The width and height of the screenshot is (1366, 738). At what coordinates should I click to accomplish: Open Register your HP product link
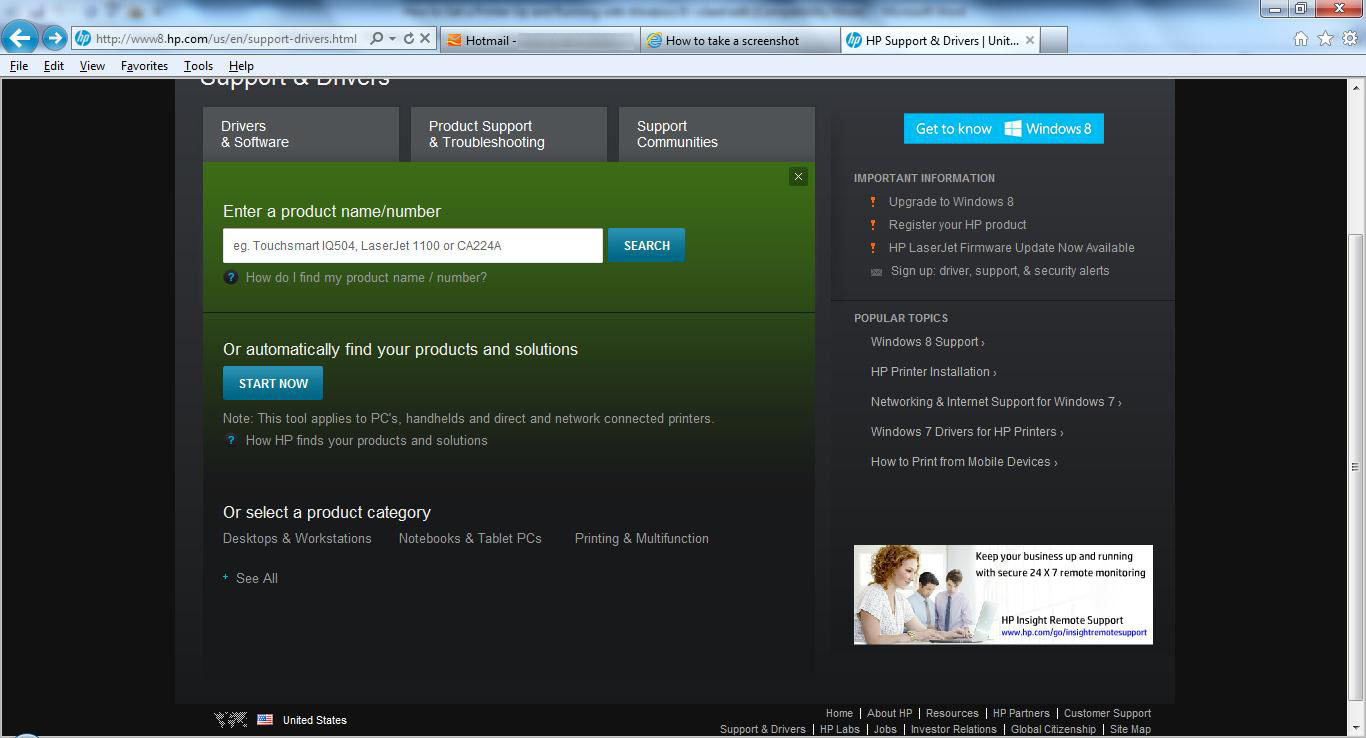tap(957, 225)
